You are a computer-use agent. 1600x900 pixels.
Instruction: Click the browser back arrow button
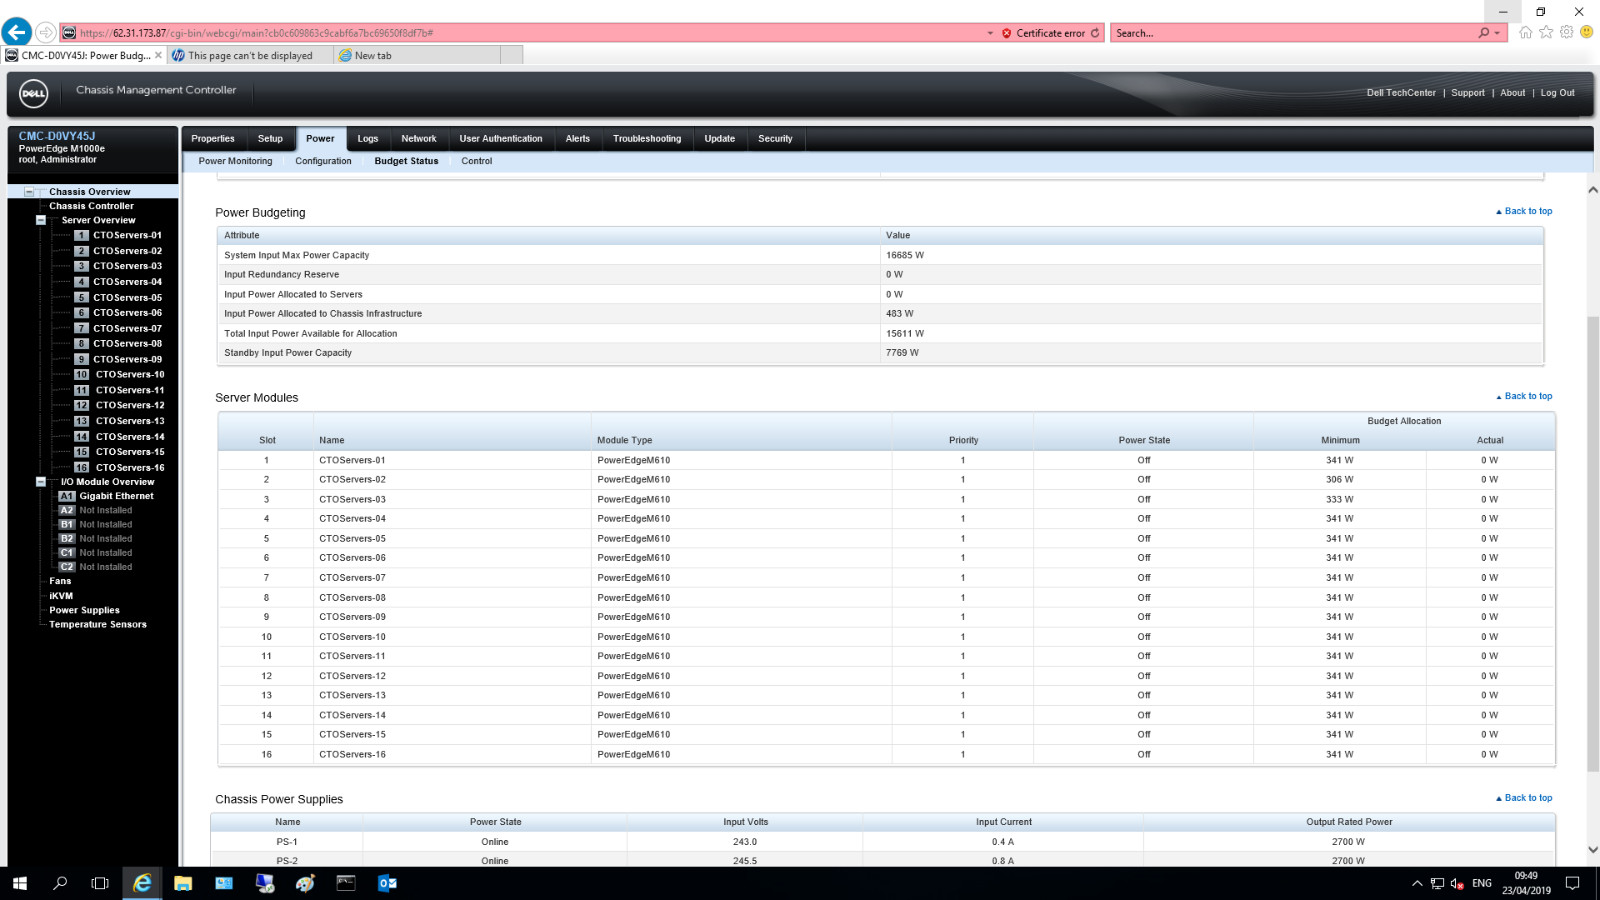[16, 32]
